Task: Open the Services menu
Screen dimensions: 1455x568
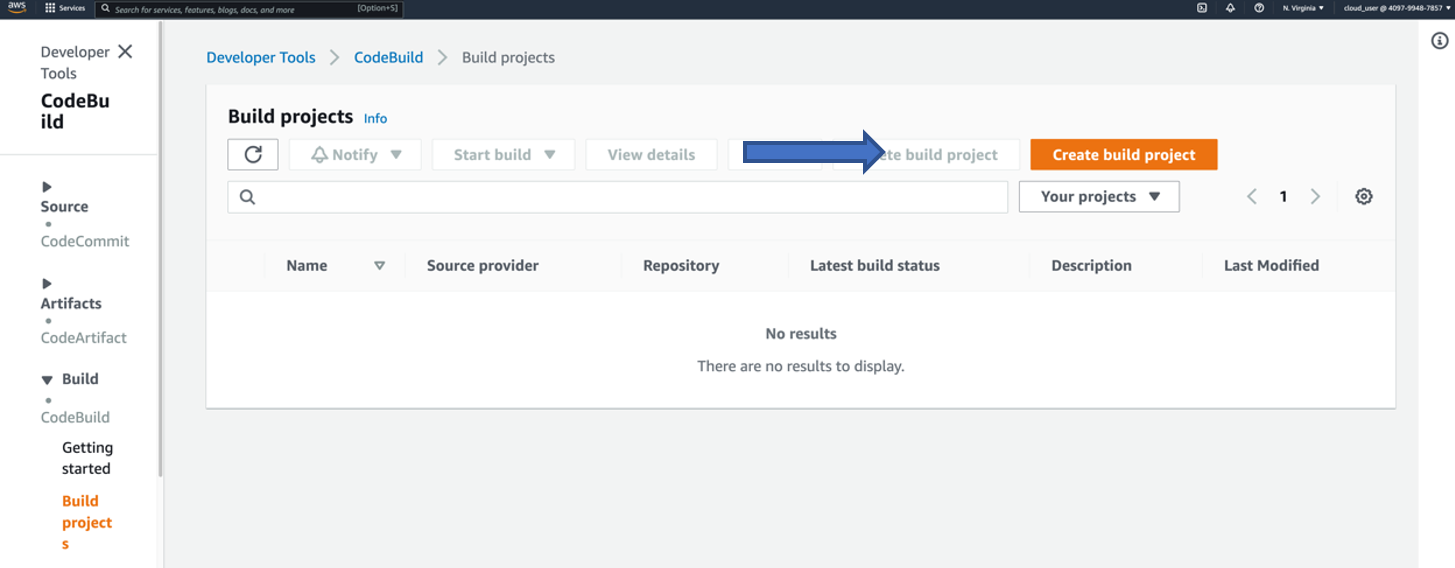Action: pyautogui.click(x=65, y=8)
